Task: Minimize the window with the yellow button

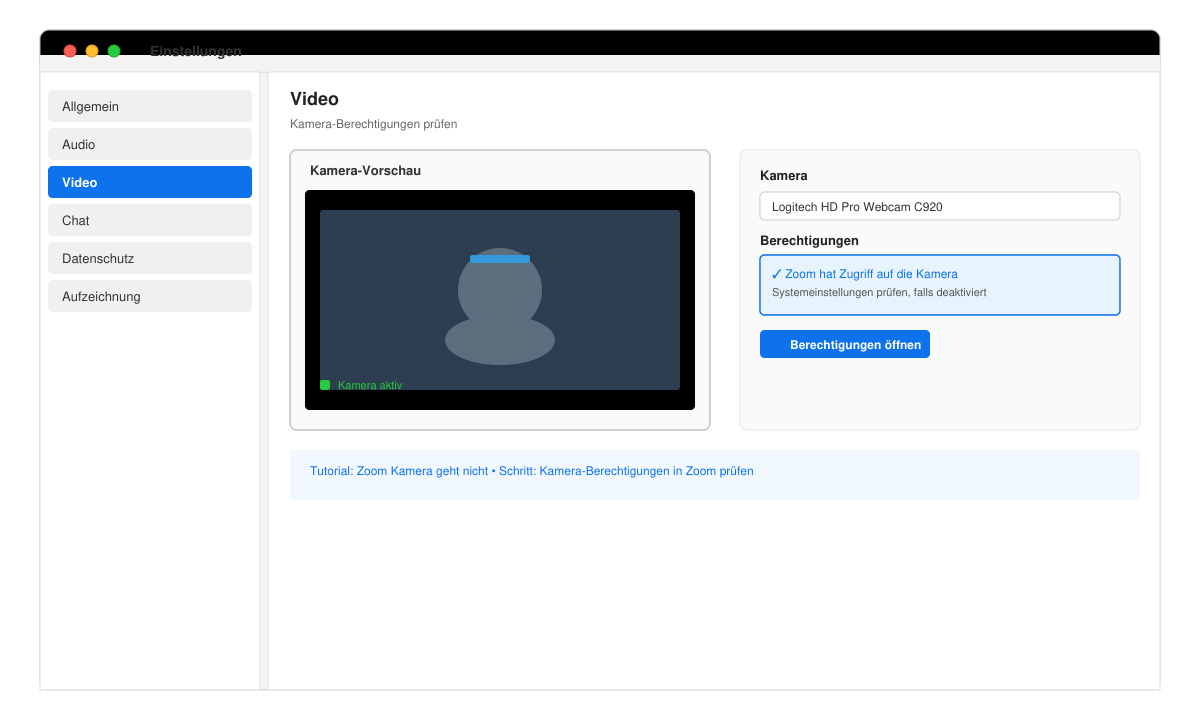Action: pyautogui.click(x=92, y=51)
